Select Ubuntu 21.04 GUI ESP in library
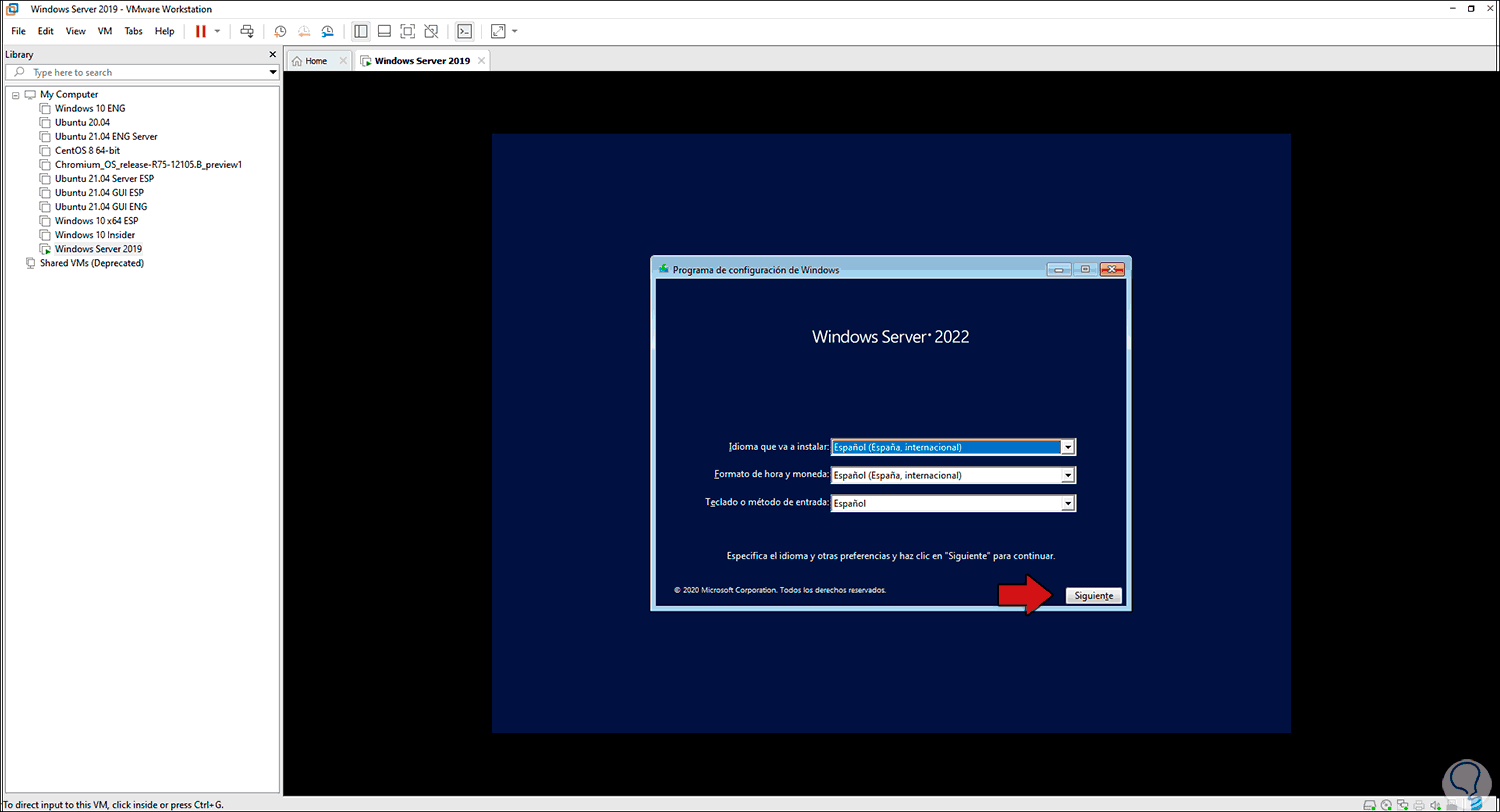 (99, 192)
